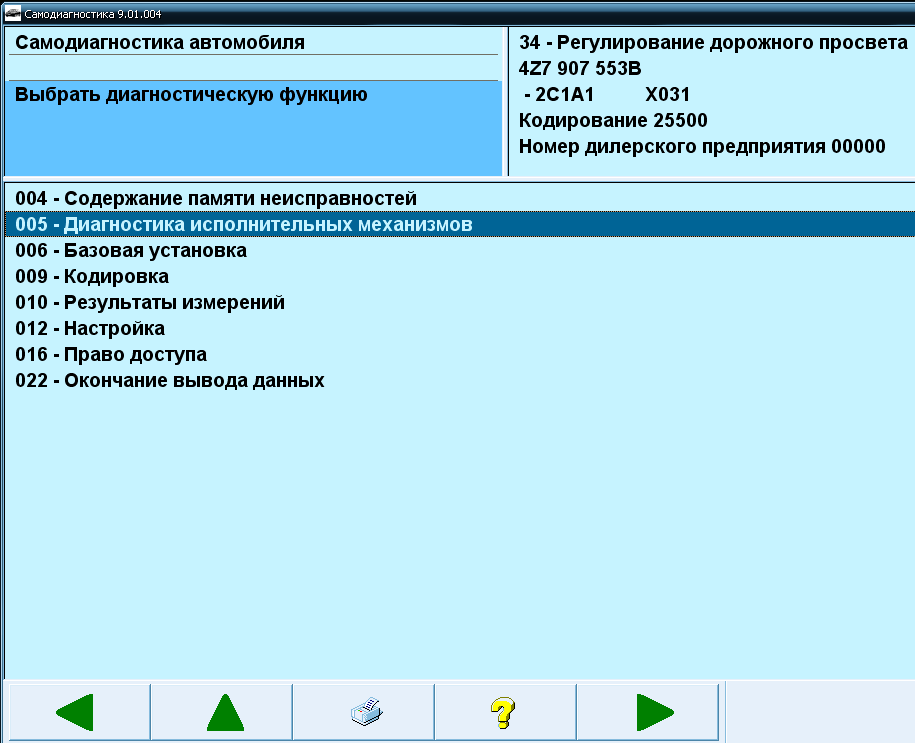The width and height of the screenshot is (915, 743).
Task: Click 'Номер дилерского предприятия 00000' line
Action: point(702,146)
